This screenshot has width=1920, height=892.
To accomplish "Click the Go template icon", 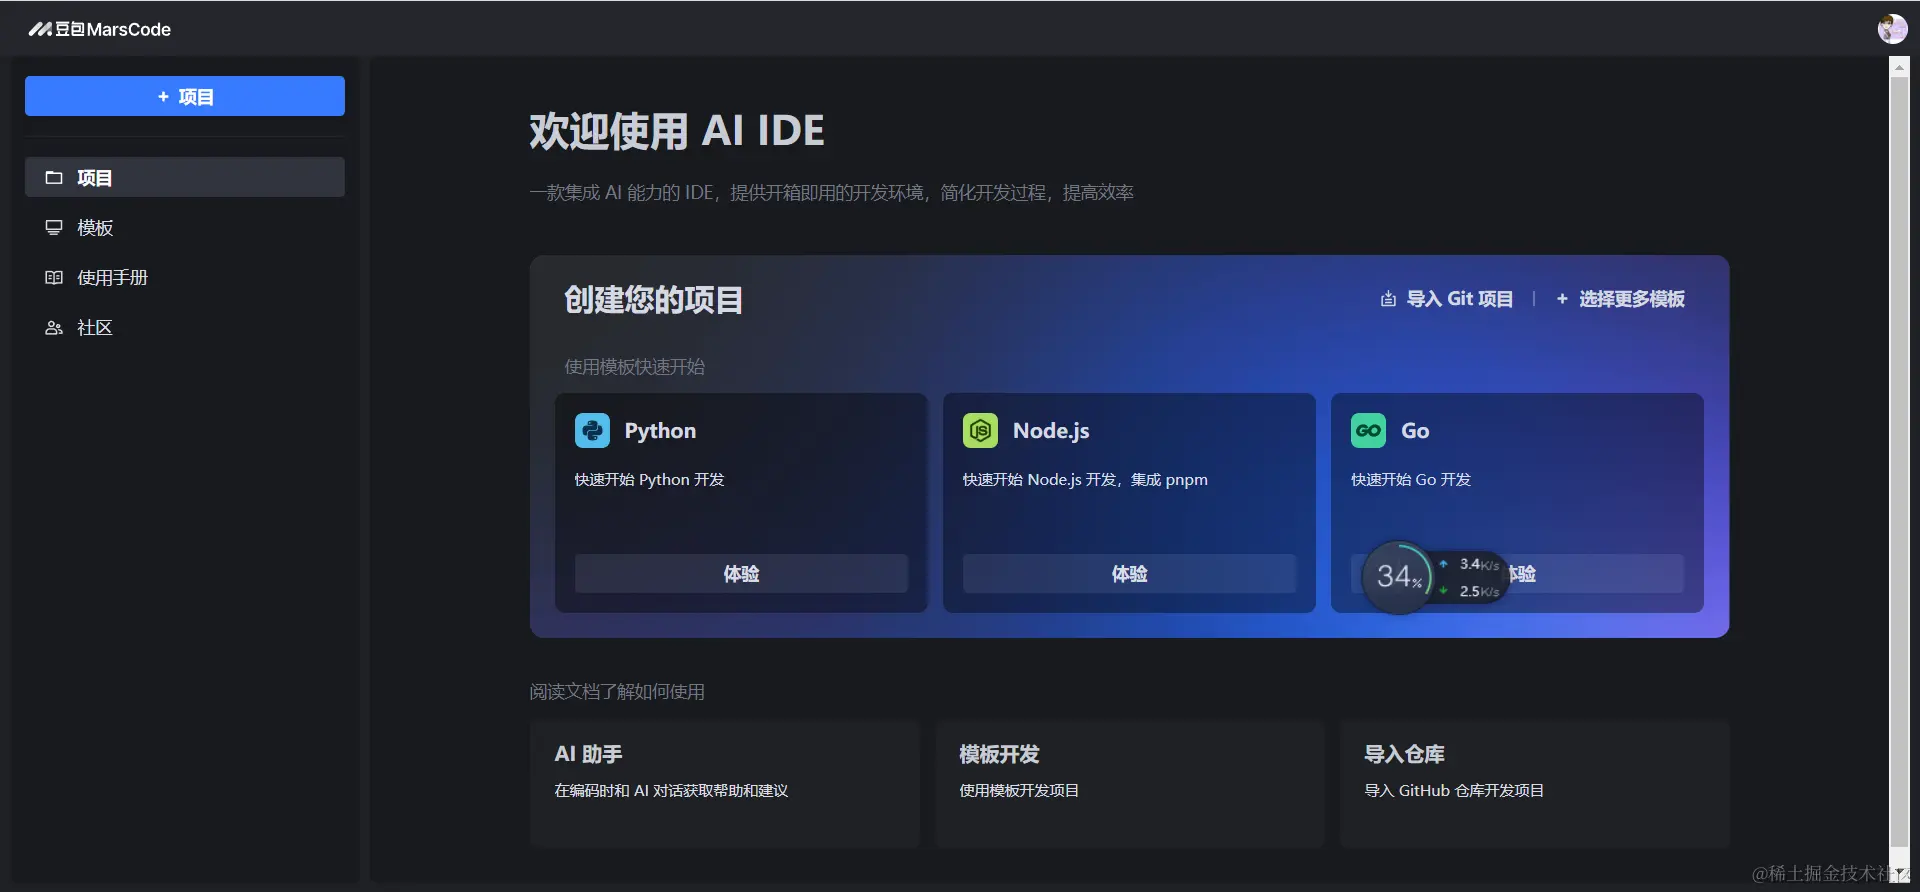I will 1368,431.
